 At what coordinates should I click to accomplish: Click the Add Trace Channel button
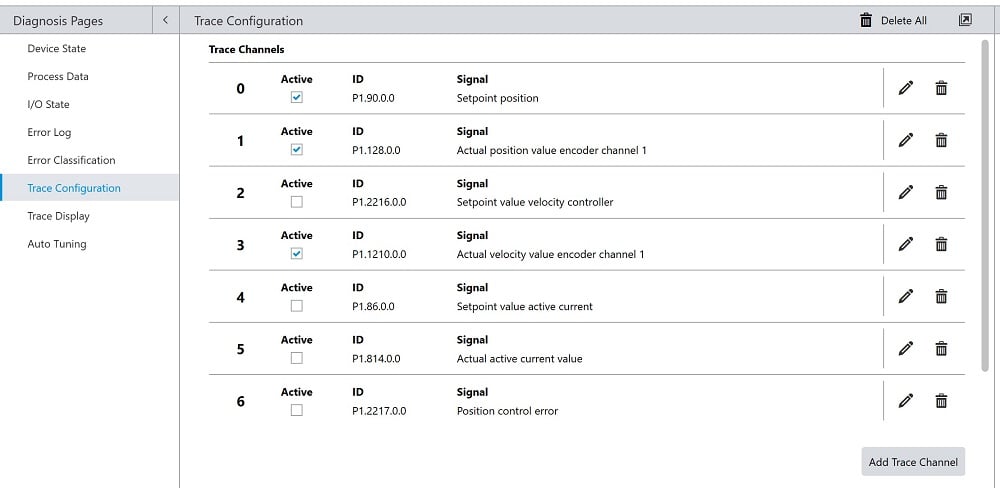click(x=913, y=462)
